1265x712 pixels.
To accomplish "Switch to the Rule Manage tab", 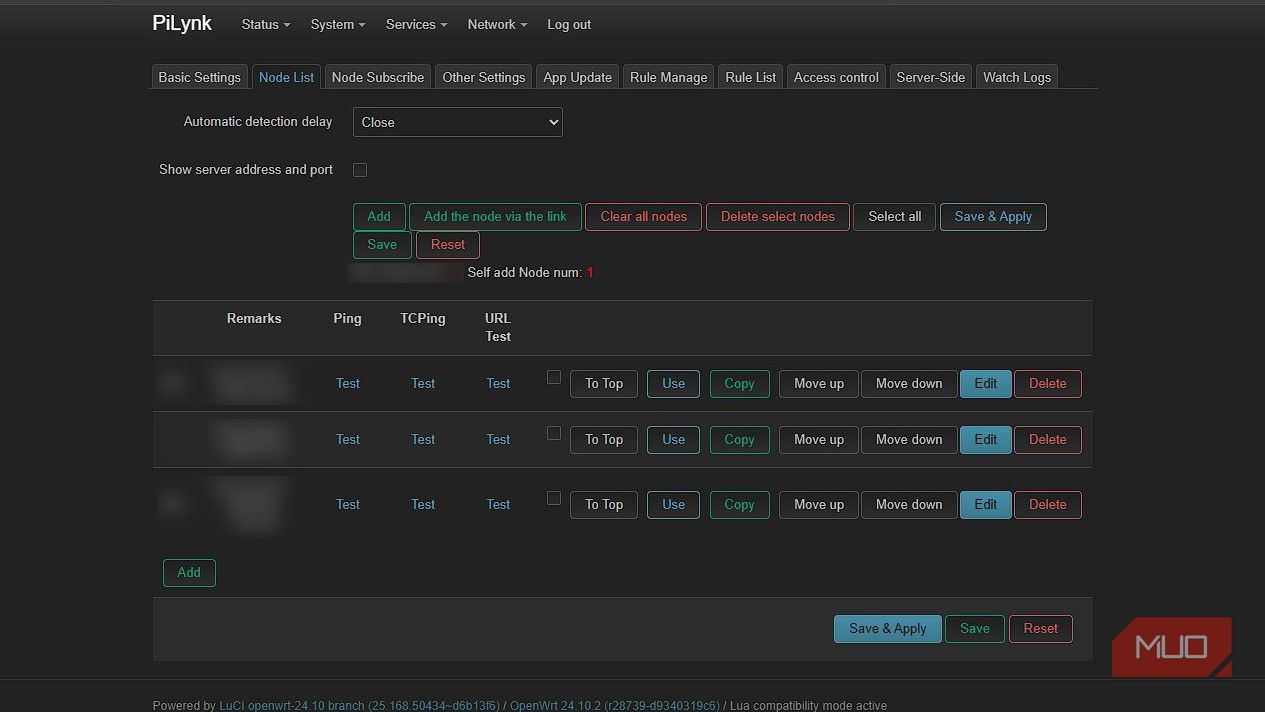I will click(668, 77).
